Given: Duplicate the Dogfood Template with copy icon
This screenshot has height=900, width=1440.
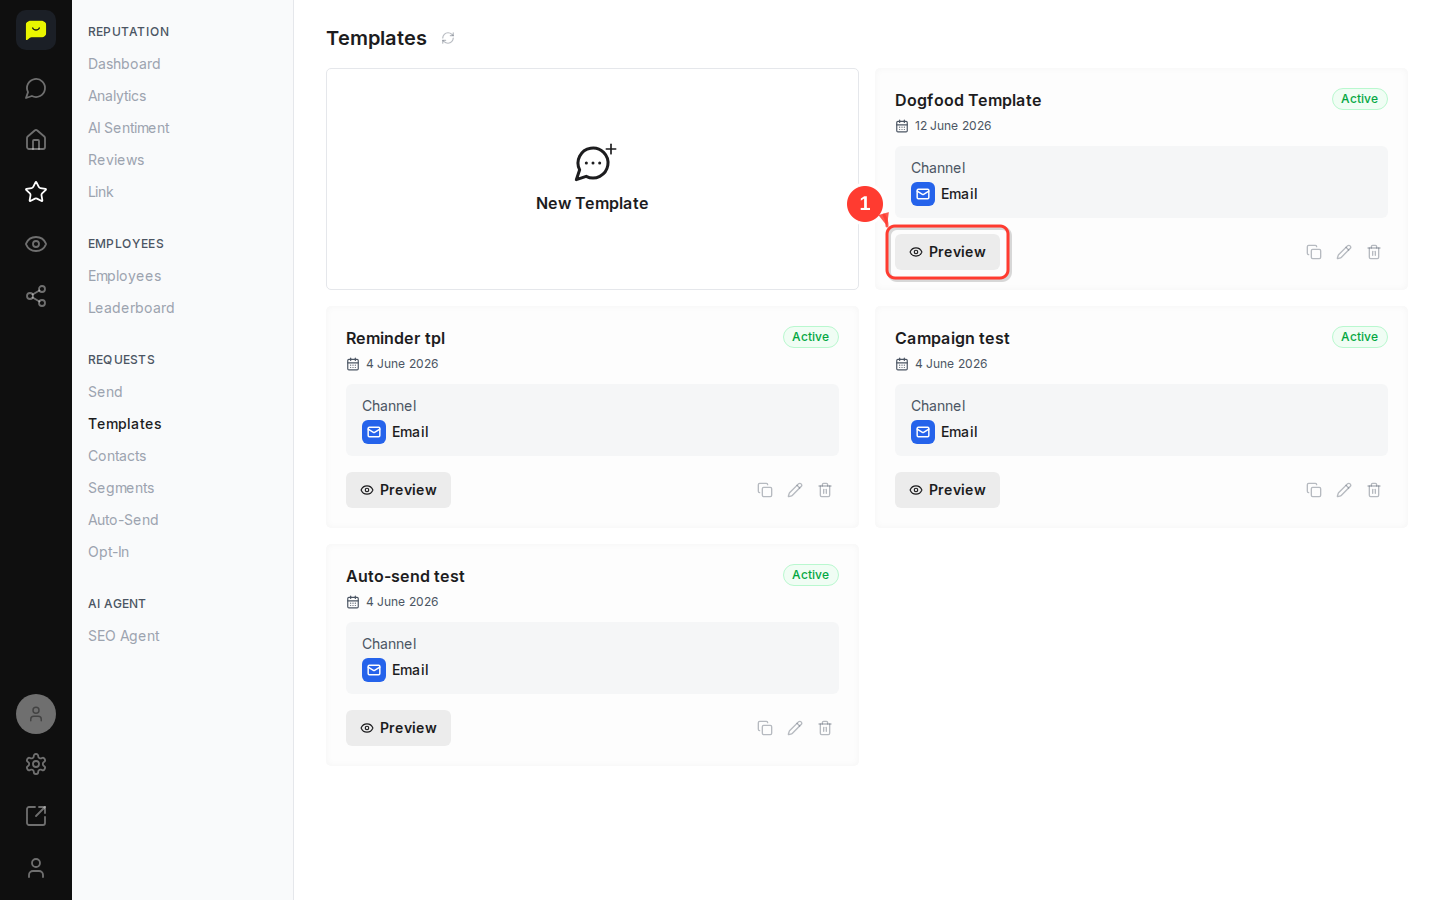Looking at the screenshot, I should pyautogui.click(x=1314, y=252).
